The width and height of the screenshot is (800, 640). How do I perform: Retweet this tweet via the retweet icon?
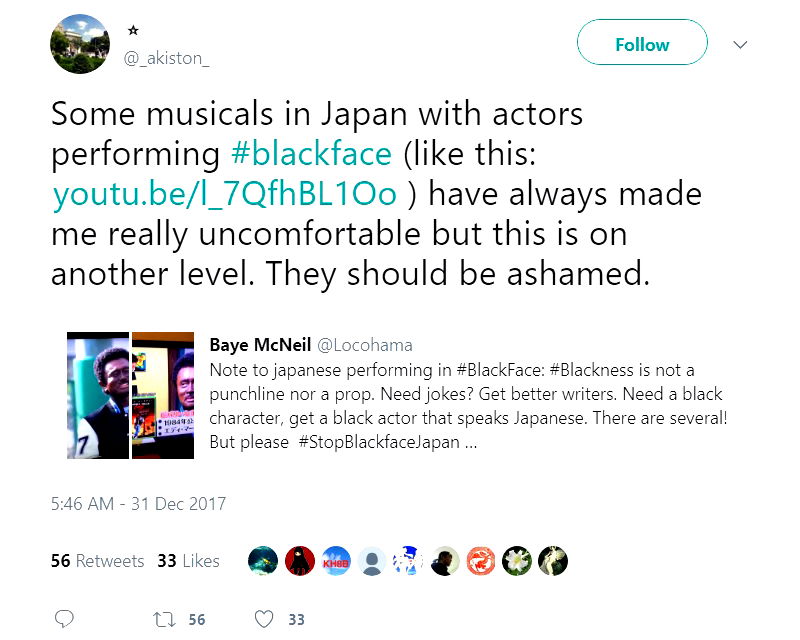click(x=164, y=619)
